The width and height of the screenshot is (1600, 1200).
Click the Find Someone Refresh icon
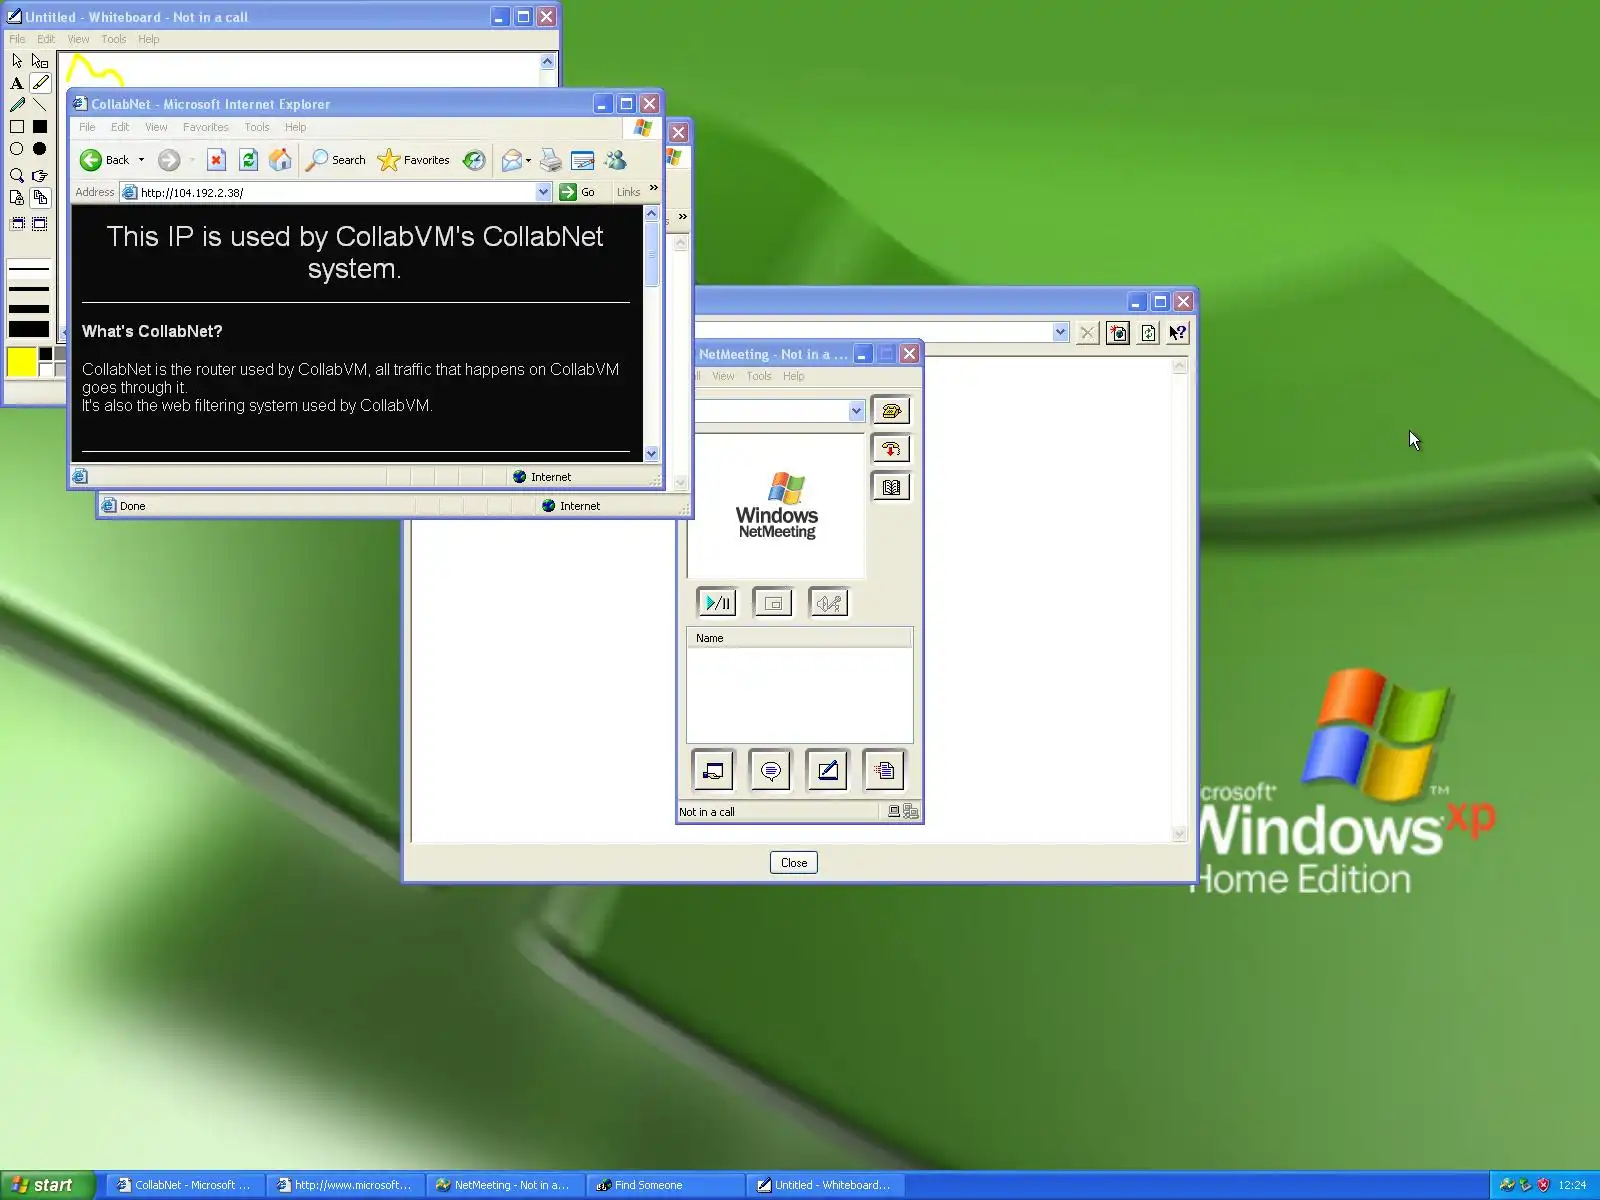[x=1148, y=333]
